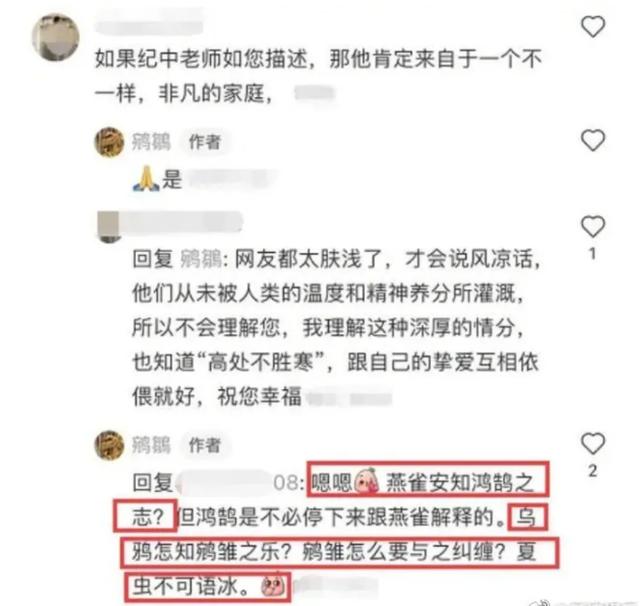Image resolution: width=640 pixels, height=606 pixels.
Task: Tap the 作者 badge on the 🙏是 reply
Action: [204, 142]
